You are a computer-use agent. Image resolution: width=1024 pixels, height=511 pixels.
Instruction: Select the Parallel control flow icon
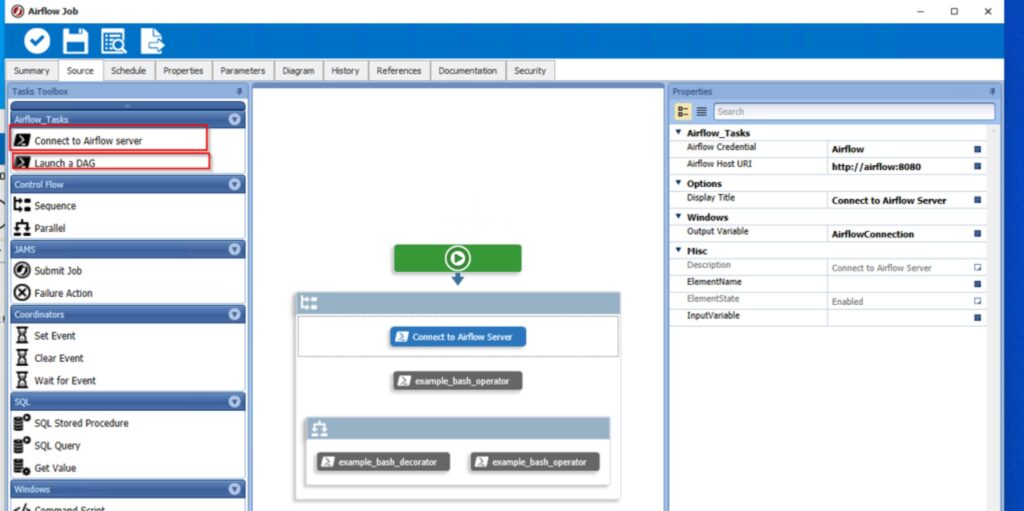(22, 228)
